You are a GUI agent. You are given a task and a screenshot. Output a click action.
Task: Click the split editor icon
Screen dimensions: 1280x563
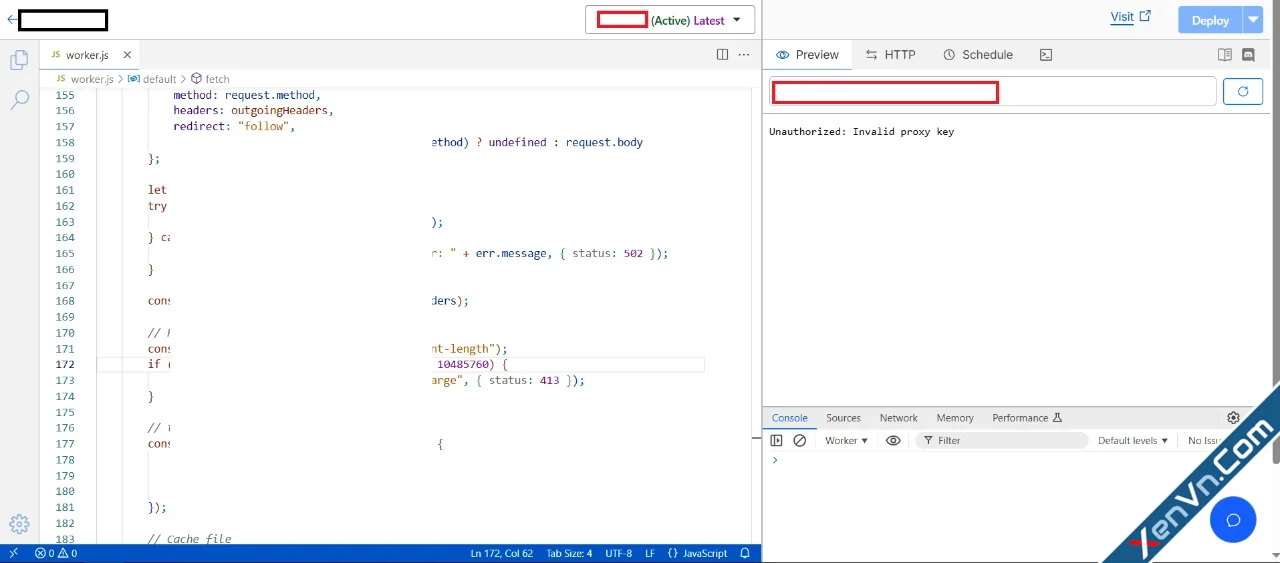coord(722,55)
